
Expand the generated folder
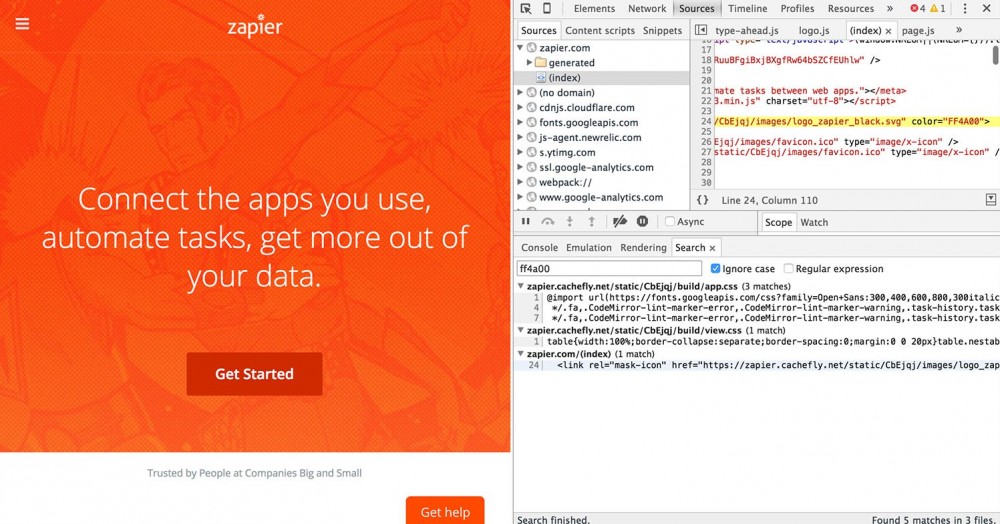(529, 62)
